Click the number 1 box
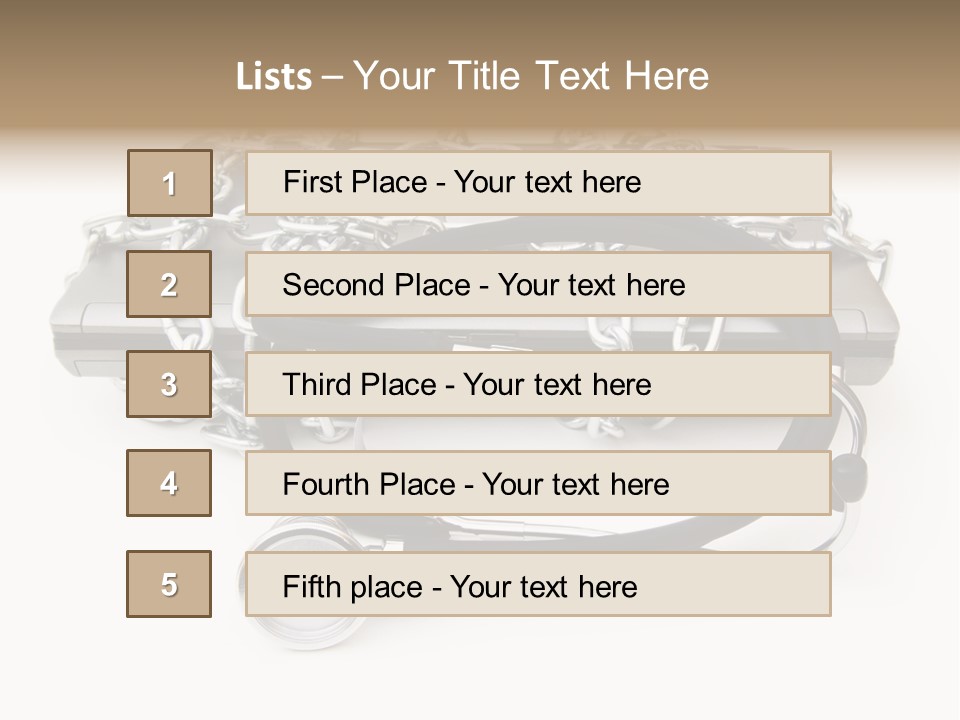960x720 pixels. [169, 183]
